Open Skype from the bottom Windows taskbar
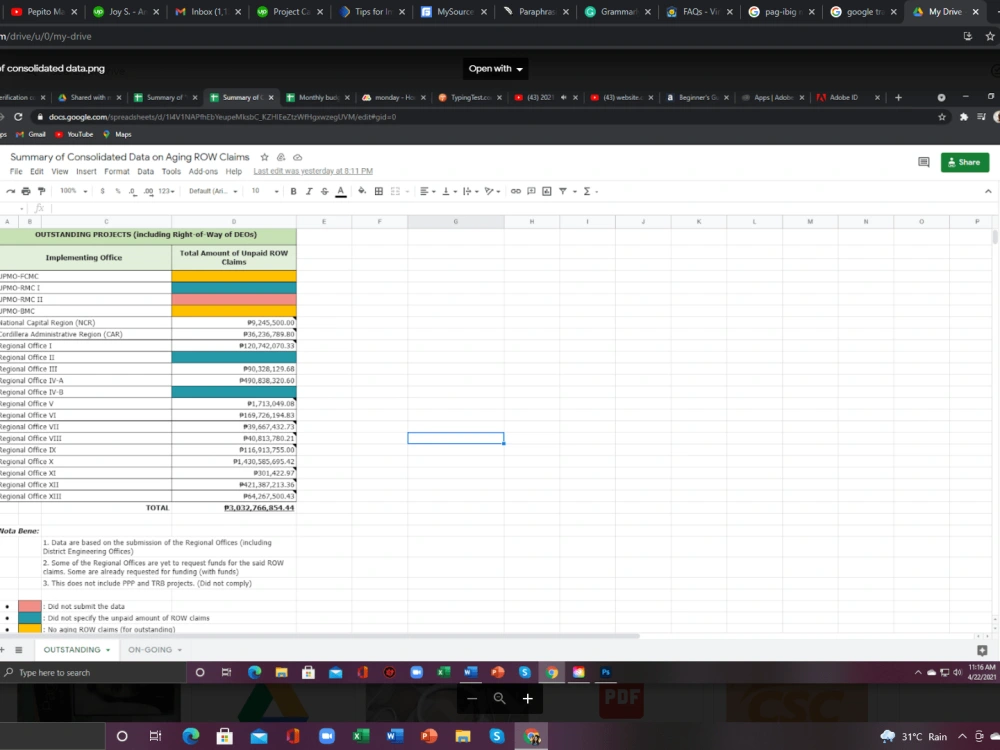This screenshot has height=750, width=1000. pyautogui.click(x=497, y=737)
